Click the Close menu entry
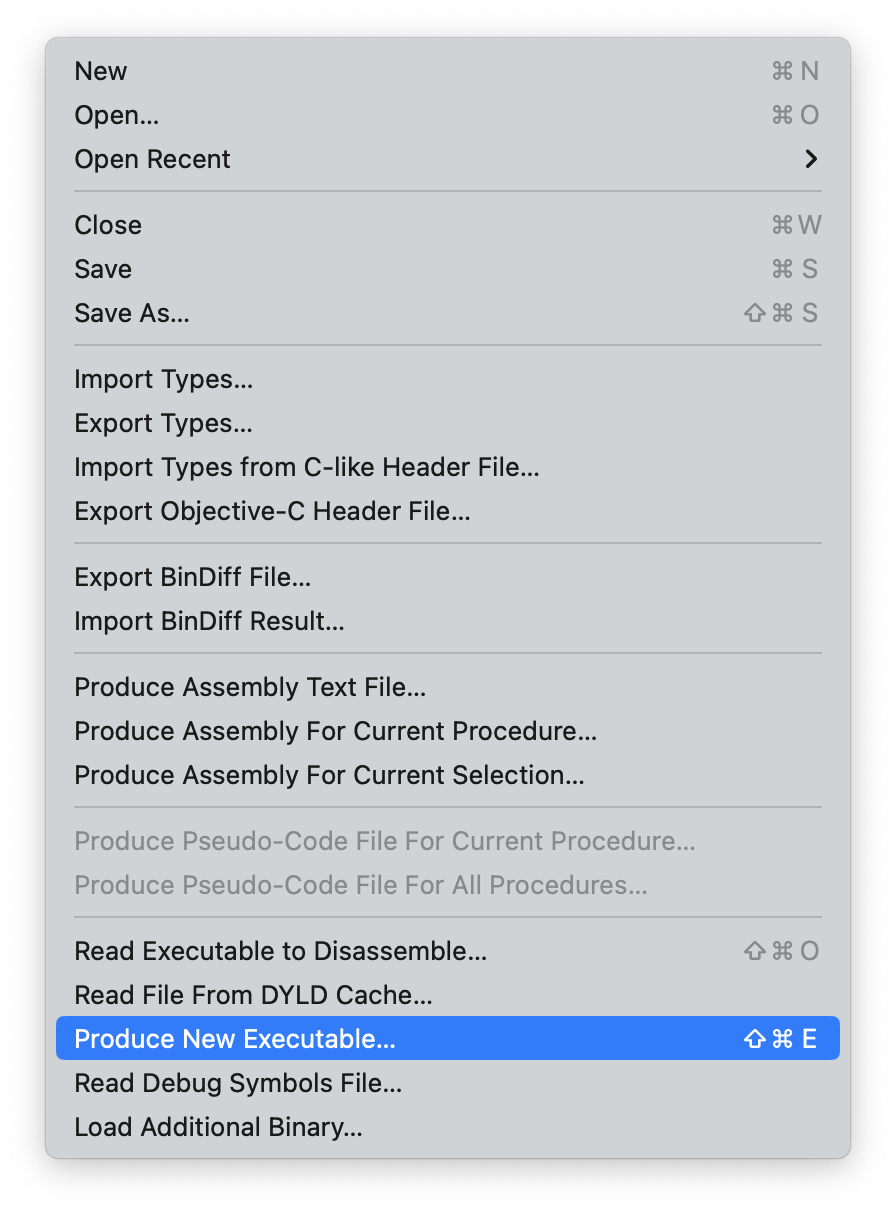 108,225
